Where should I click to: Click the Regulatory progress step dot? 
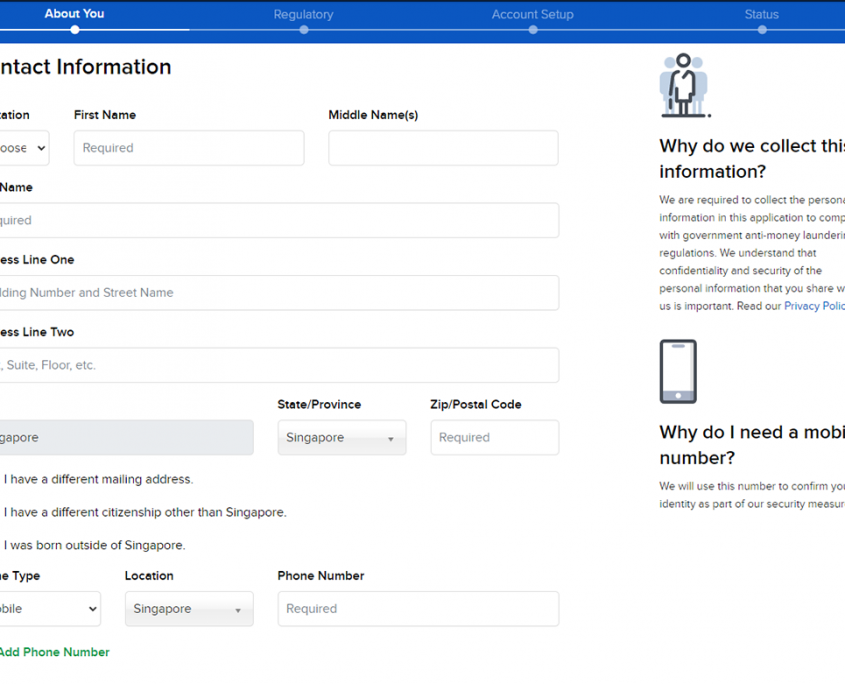[x=304, y=30]
